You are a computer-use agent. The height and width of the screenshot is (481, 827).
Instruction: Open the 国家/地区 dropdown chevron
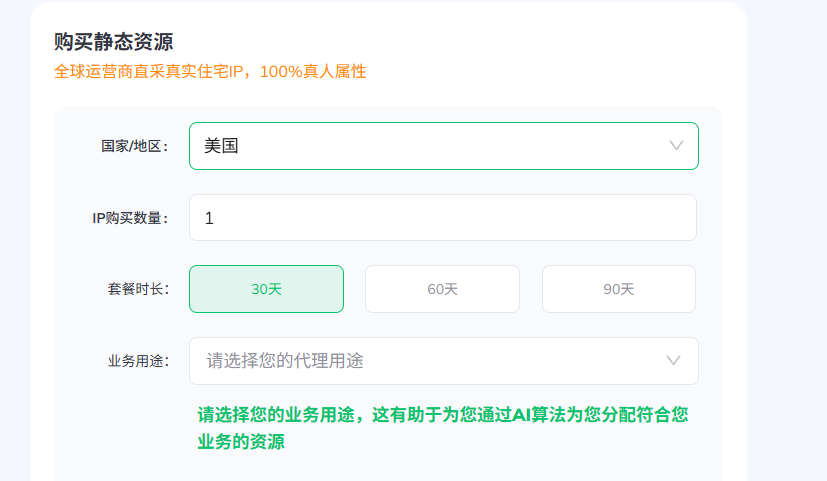(676, 146)
